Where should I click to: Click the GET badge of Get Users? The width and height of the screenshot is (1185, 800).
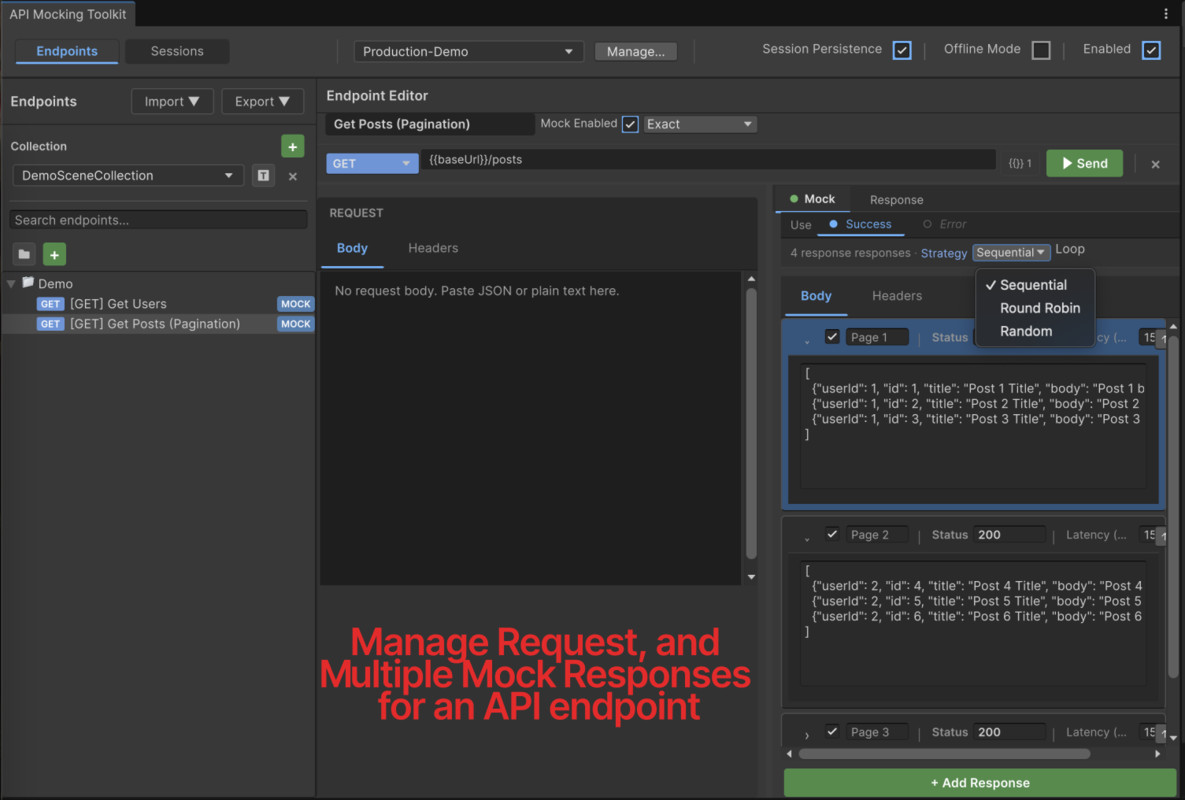50,304
